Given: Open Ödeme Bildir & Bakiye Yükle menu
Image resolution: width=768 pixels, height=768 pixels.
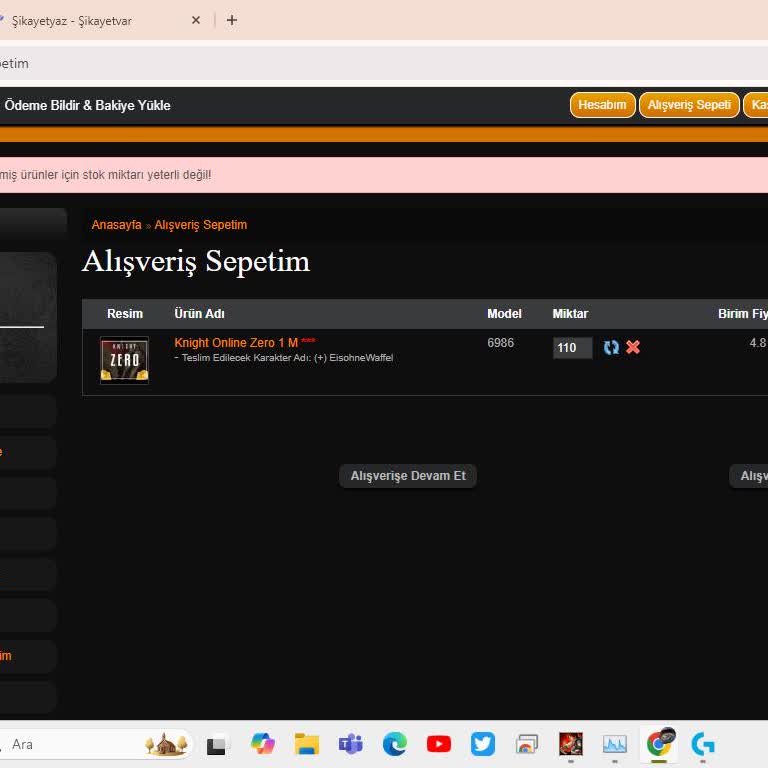Looking at the screenshot, I should [x=87, y=105].
